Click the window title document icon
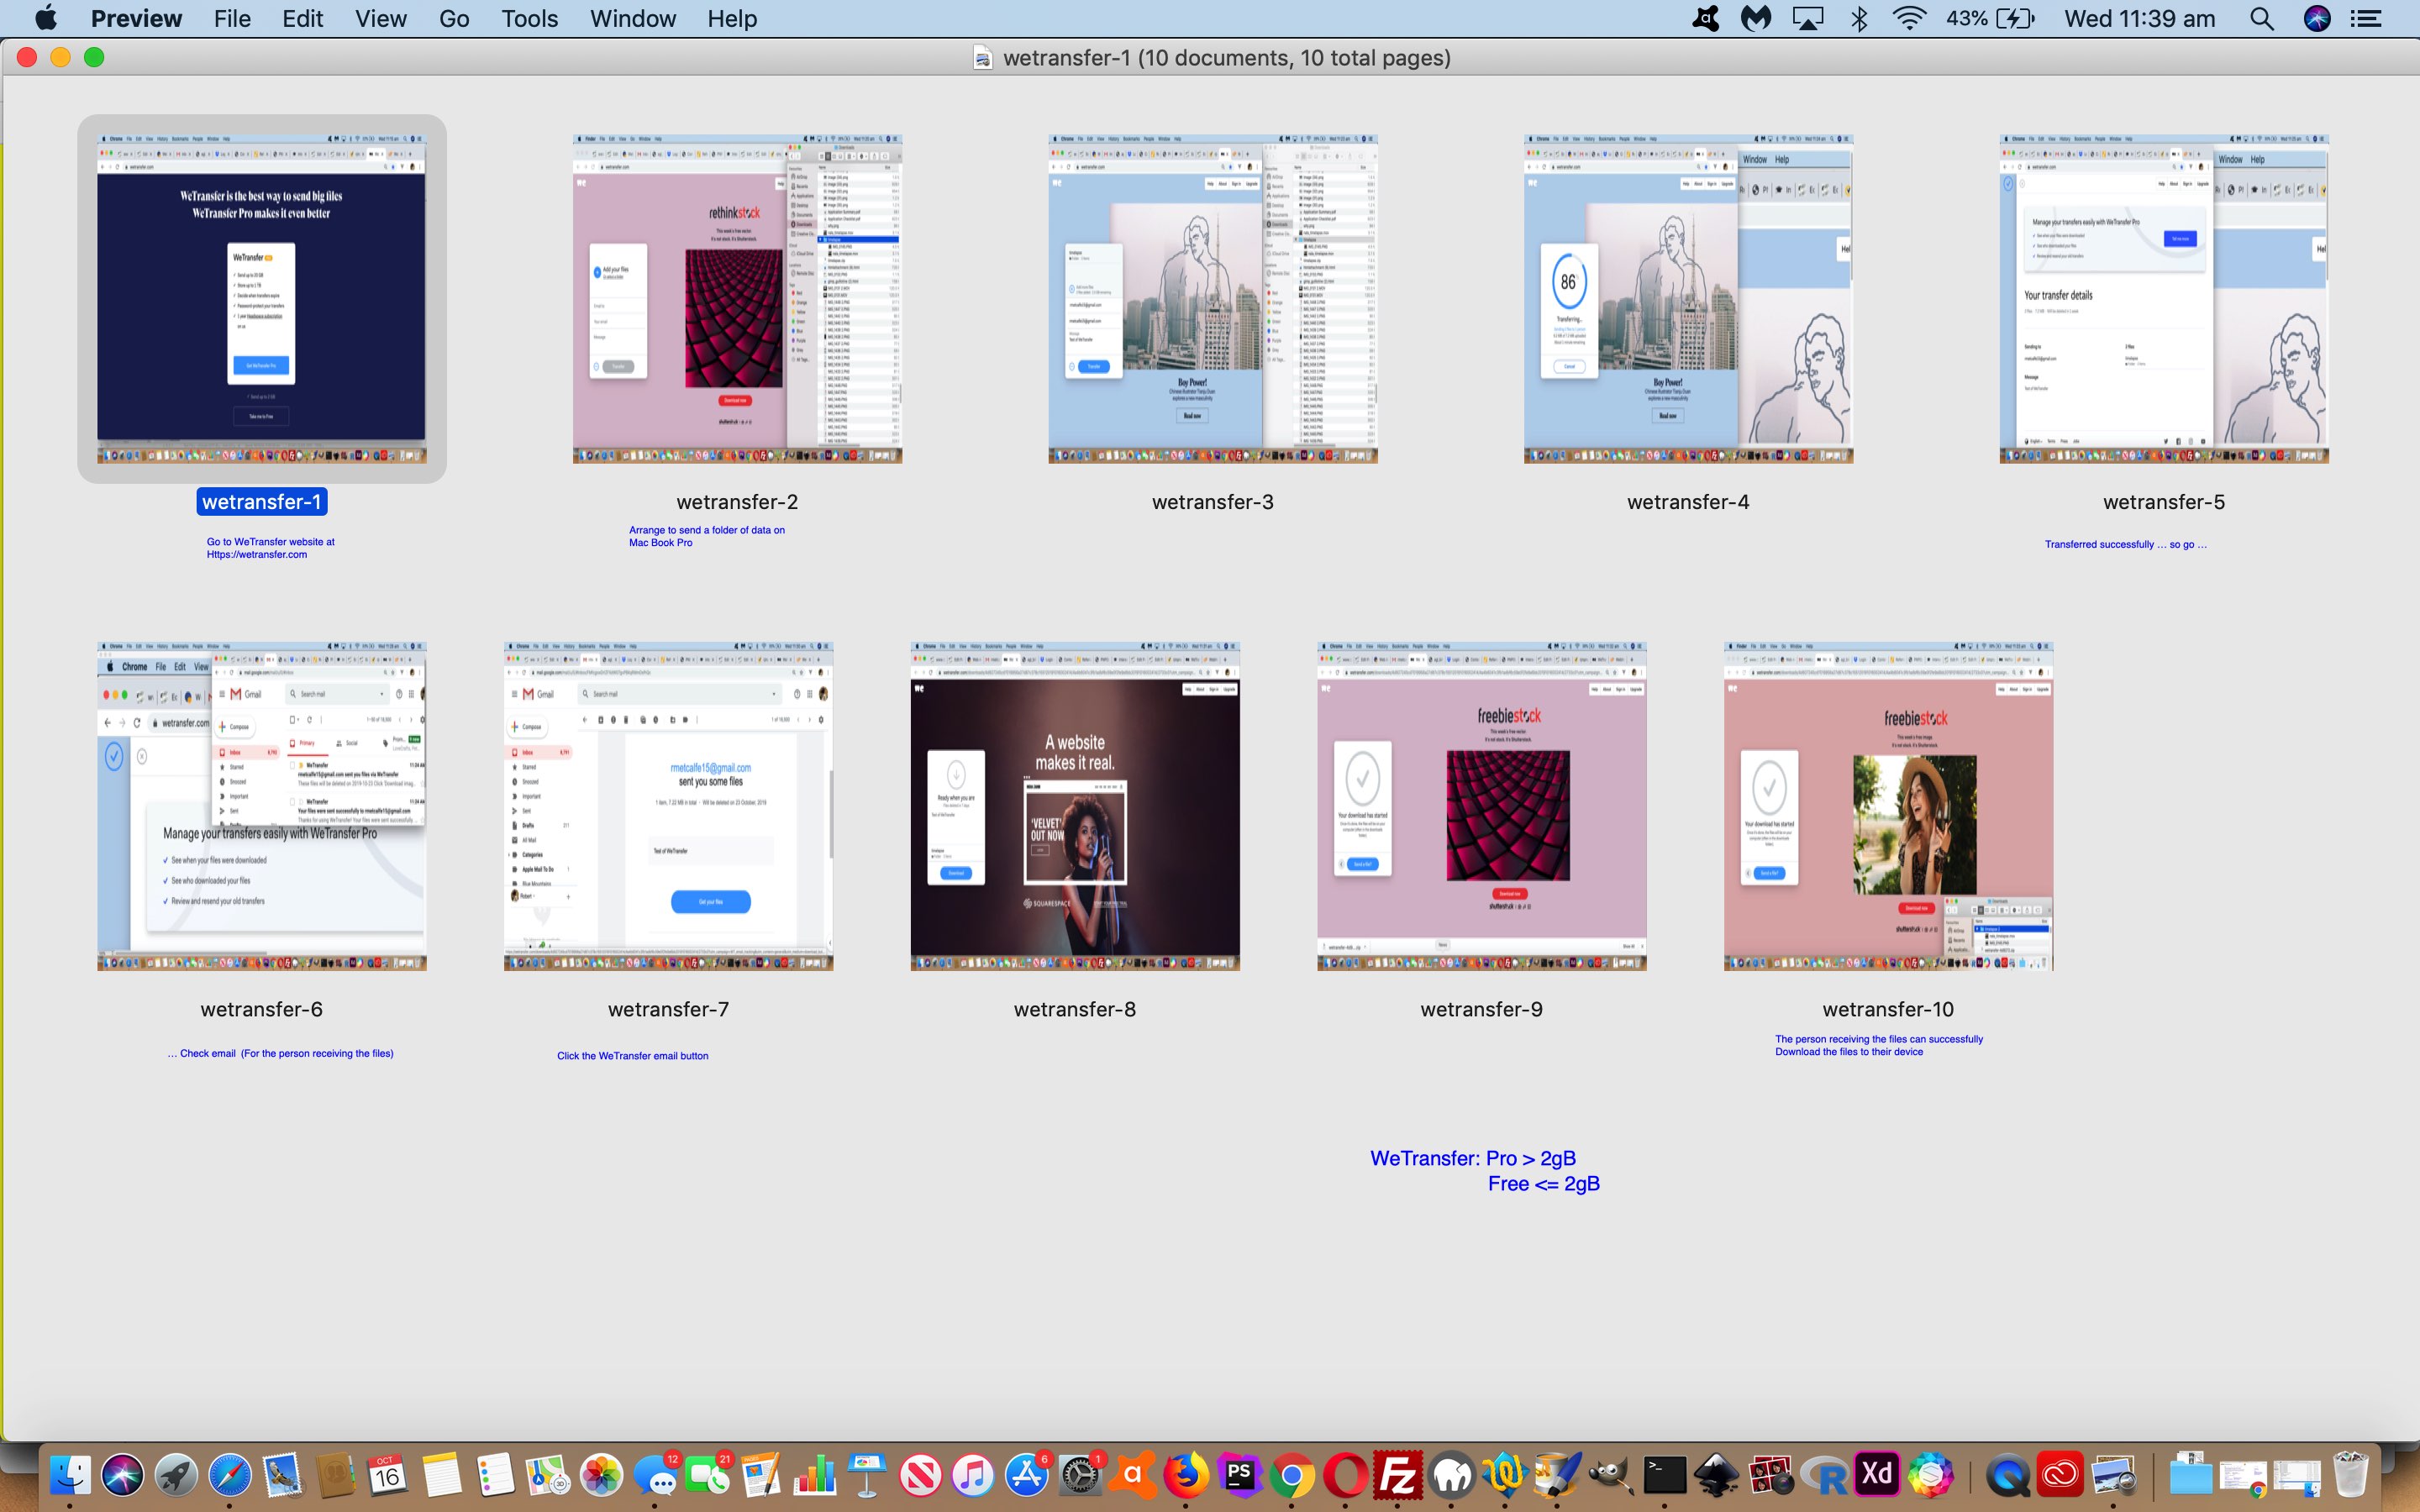Screen dimensions: 2420x1512 click(x=983, y=58)
